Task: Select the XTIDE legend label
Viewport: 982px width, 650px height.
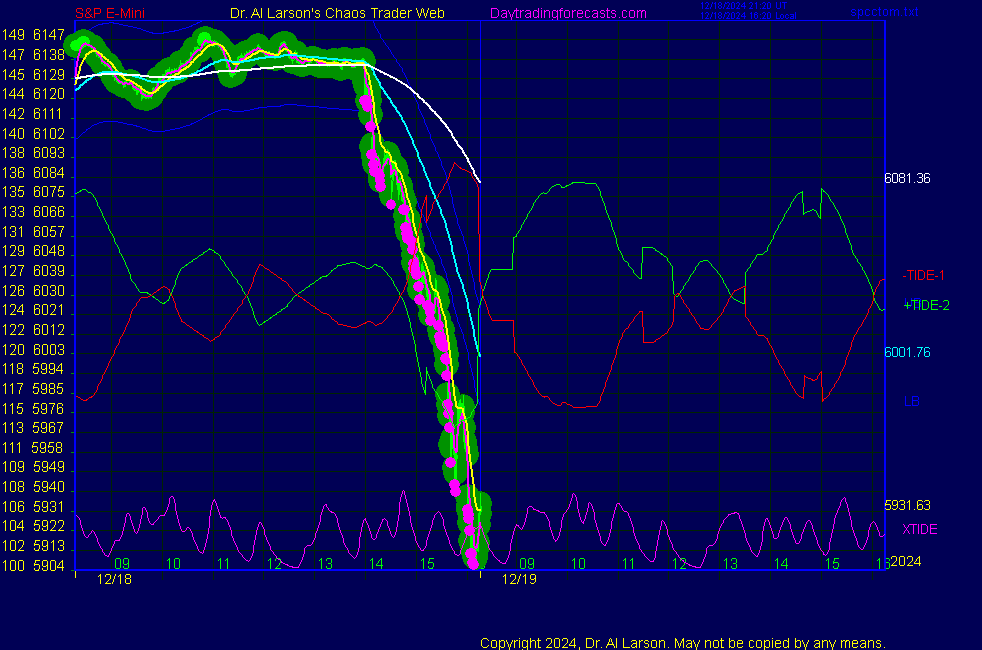Action: point(920,528)
